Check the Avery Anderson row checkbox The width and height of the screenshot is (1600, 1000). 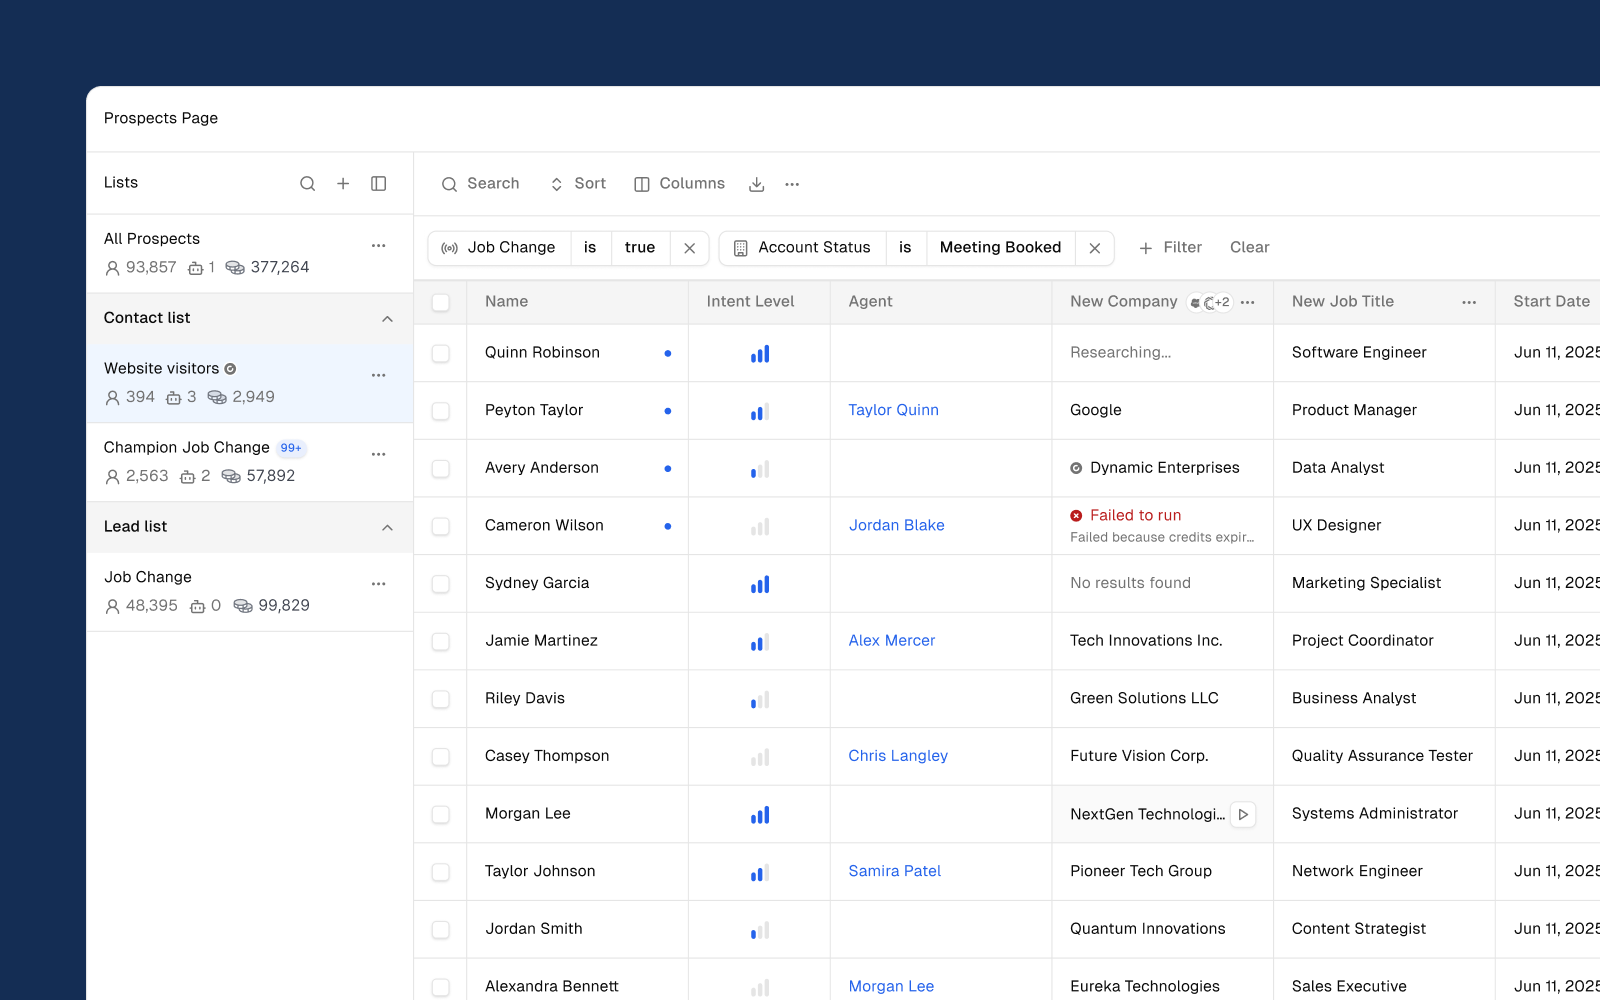pyautogui.click(x=440, y=469)
